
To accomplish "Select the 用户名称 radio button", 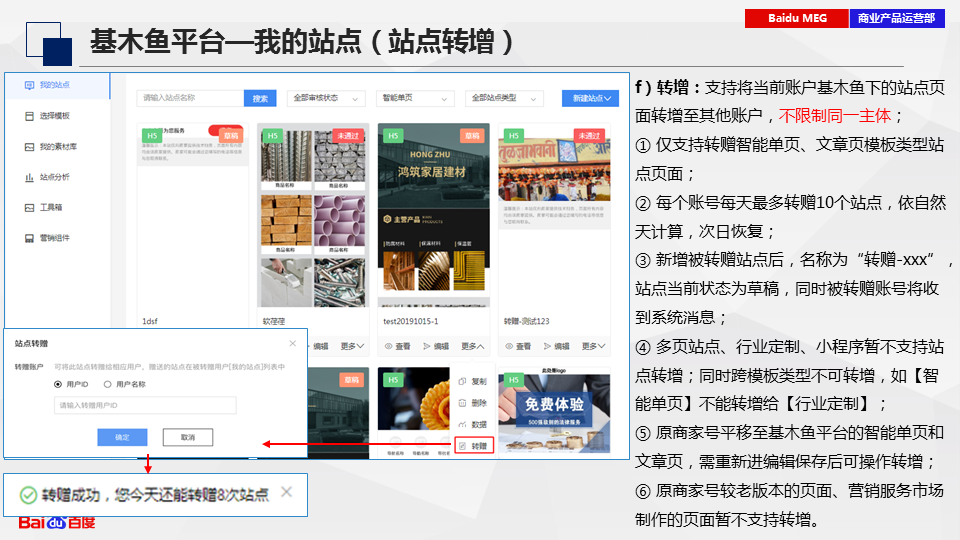I will [108, 384].
